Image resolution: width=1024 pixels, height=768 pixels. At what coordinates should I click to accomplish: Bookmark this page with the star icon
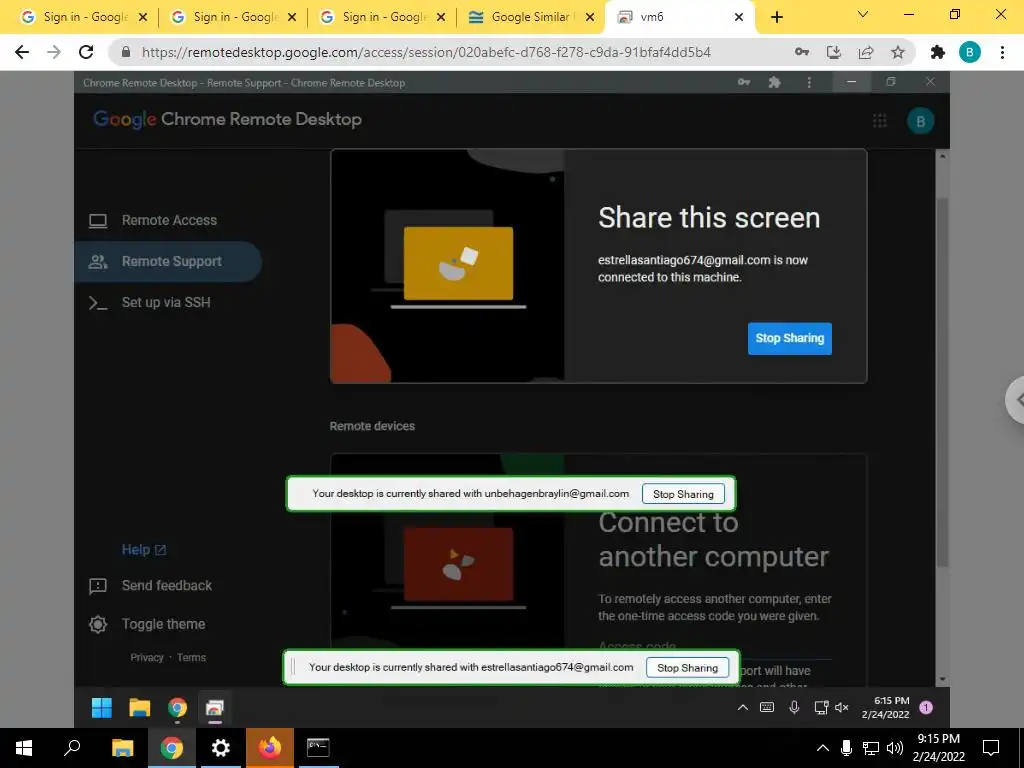[898, 52]
